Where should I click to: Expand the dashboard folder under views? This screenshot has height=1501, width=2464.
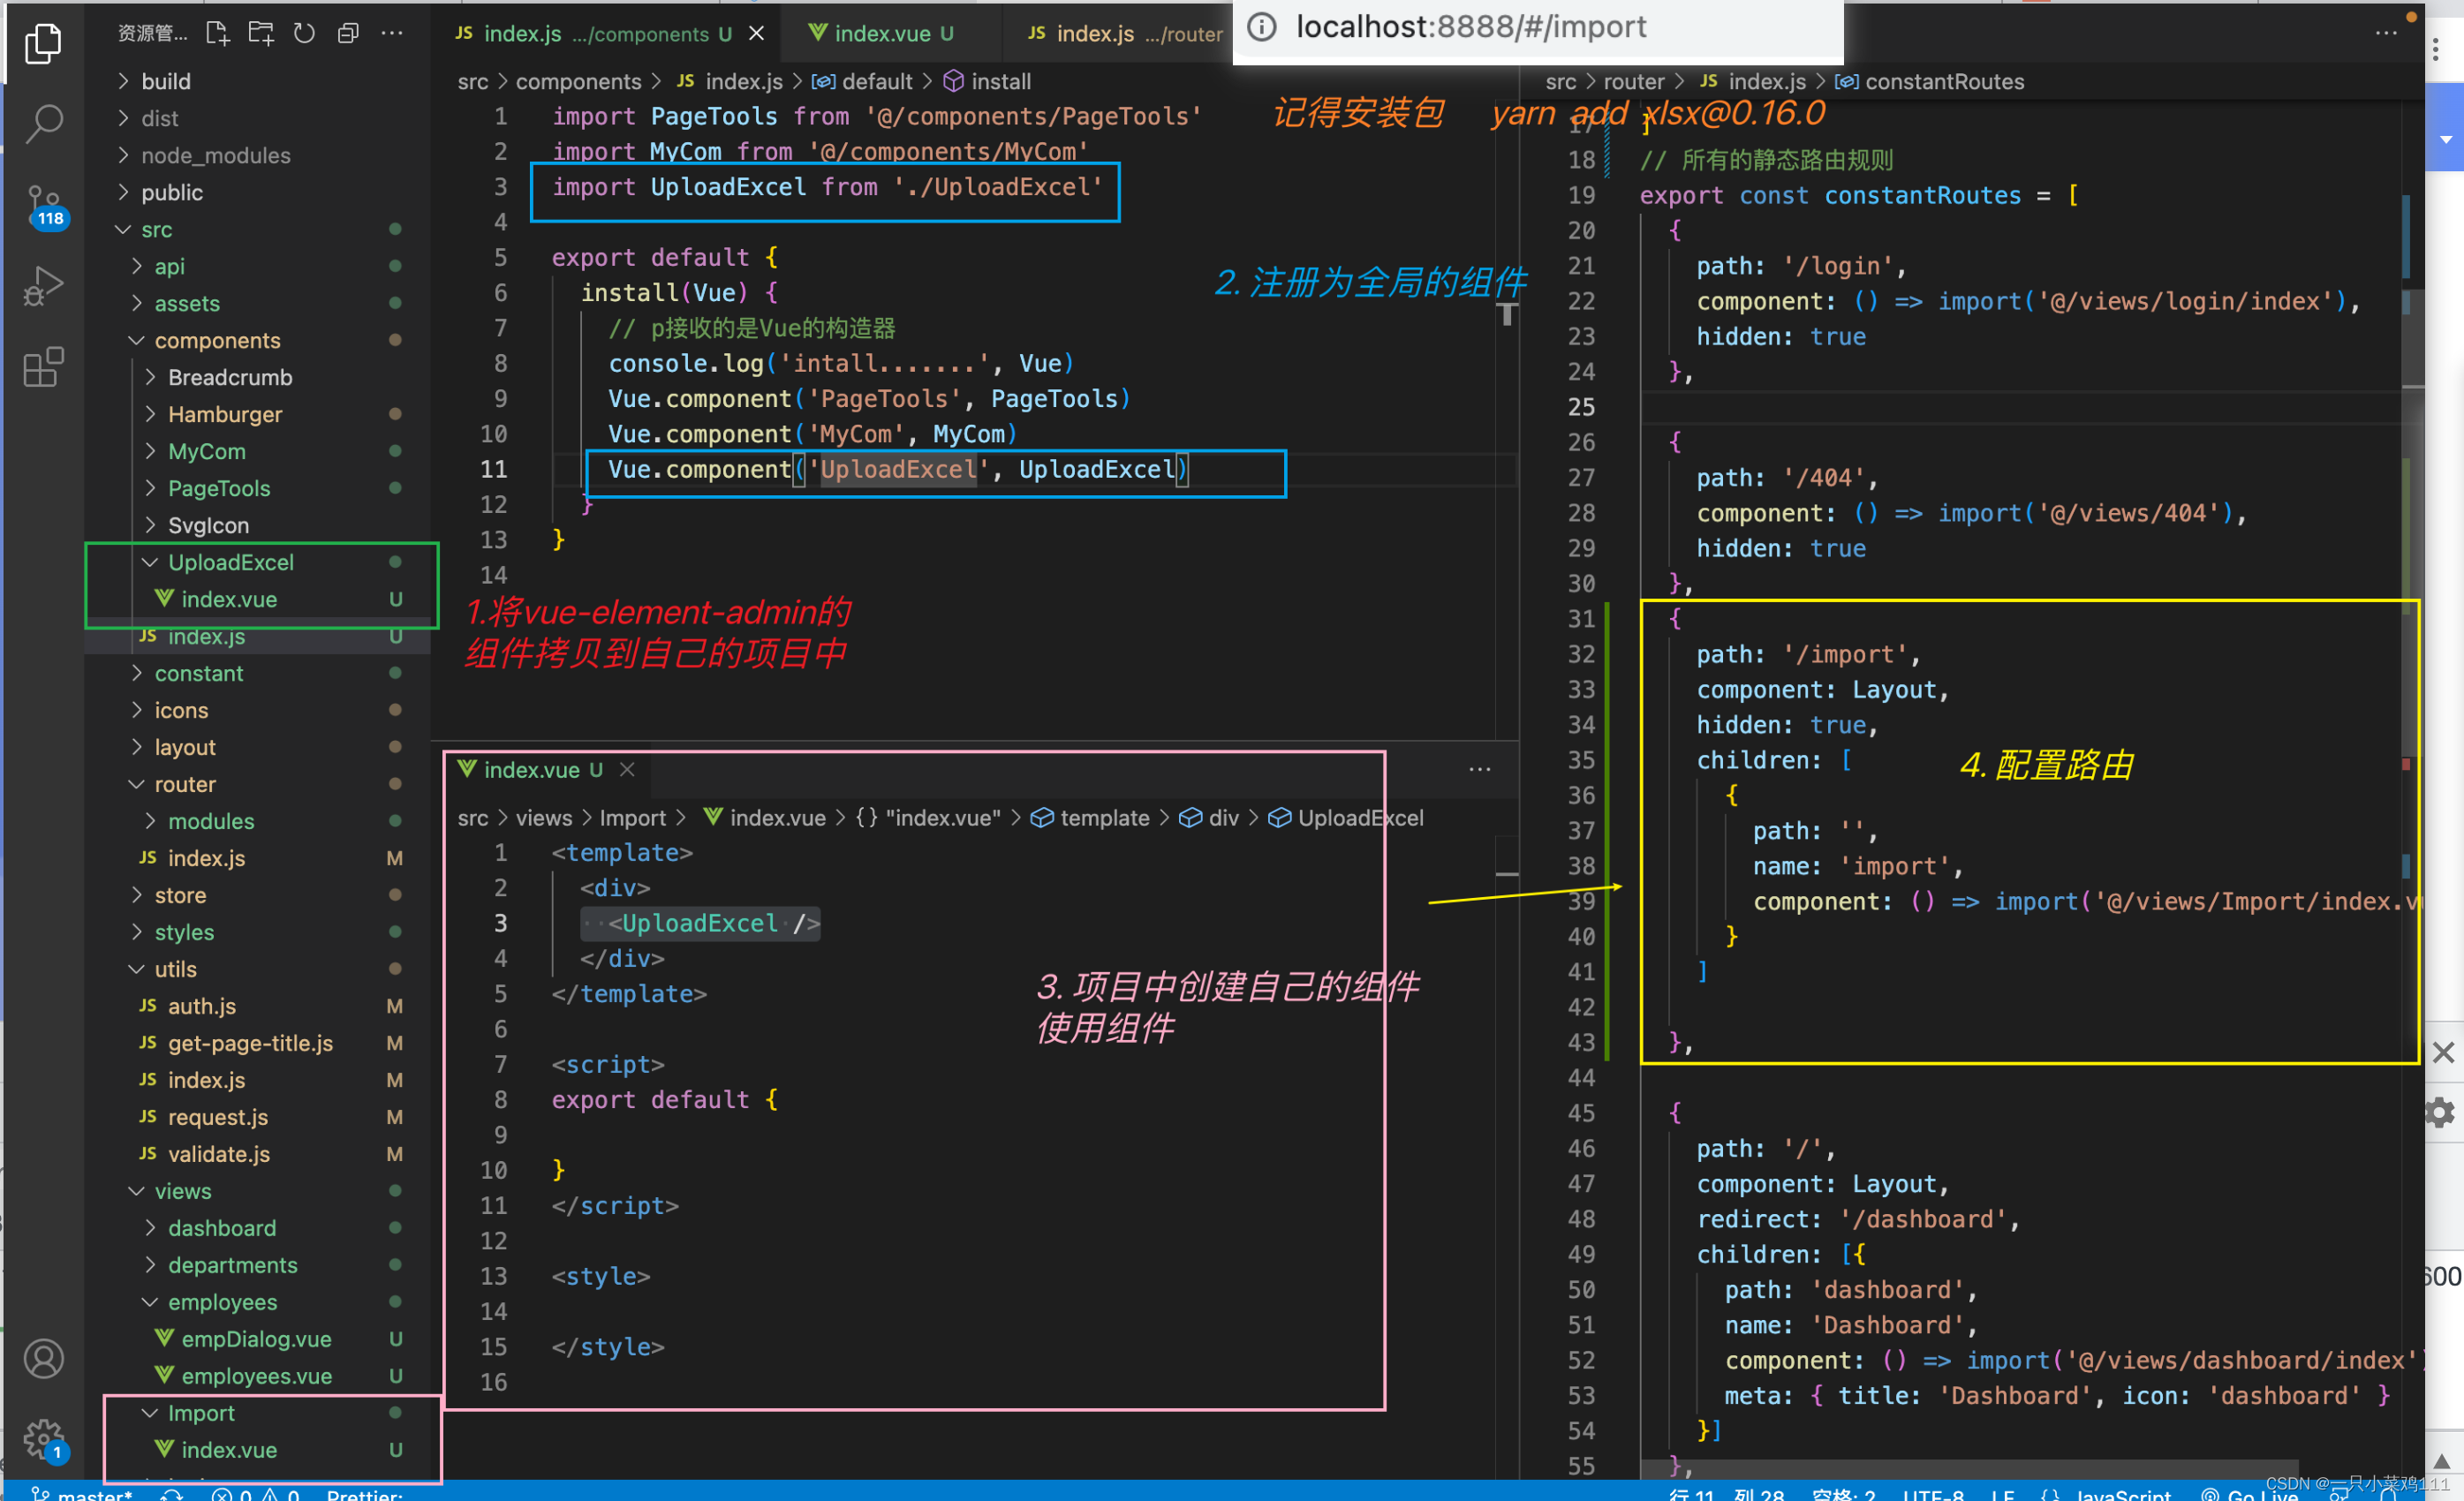coord(221,1228)
